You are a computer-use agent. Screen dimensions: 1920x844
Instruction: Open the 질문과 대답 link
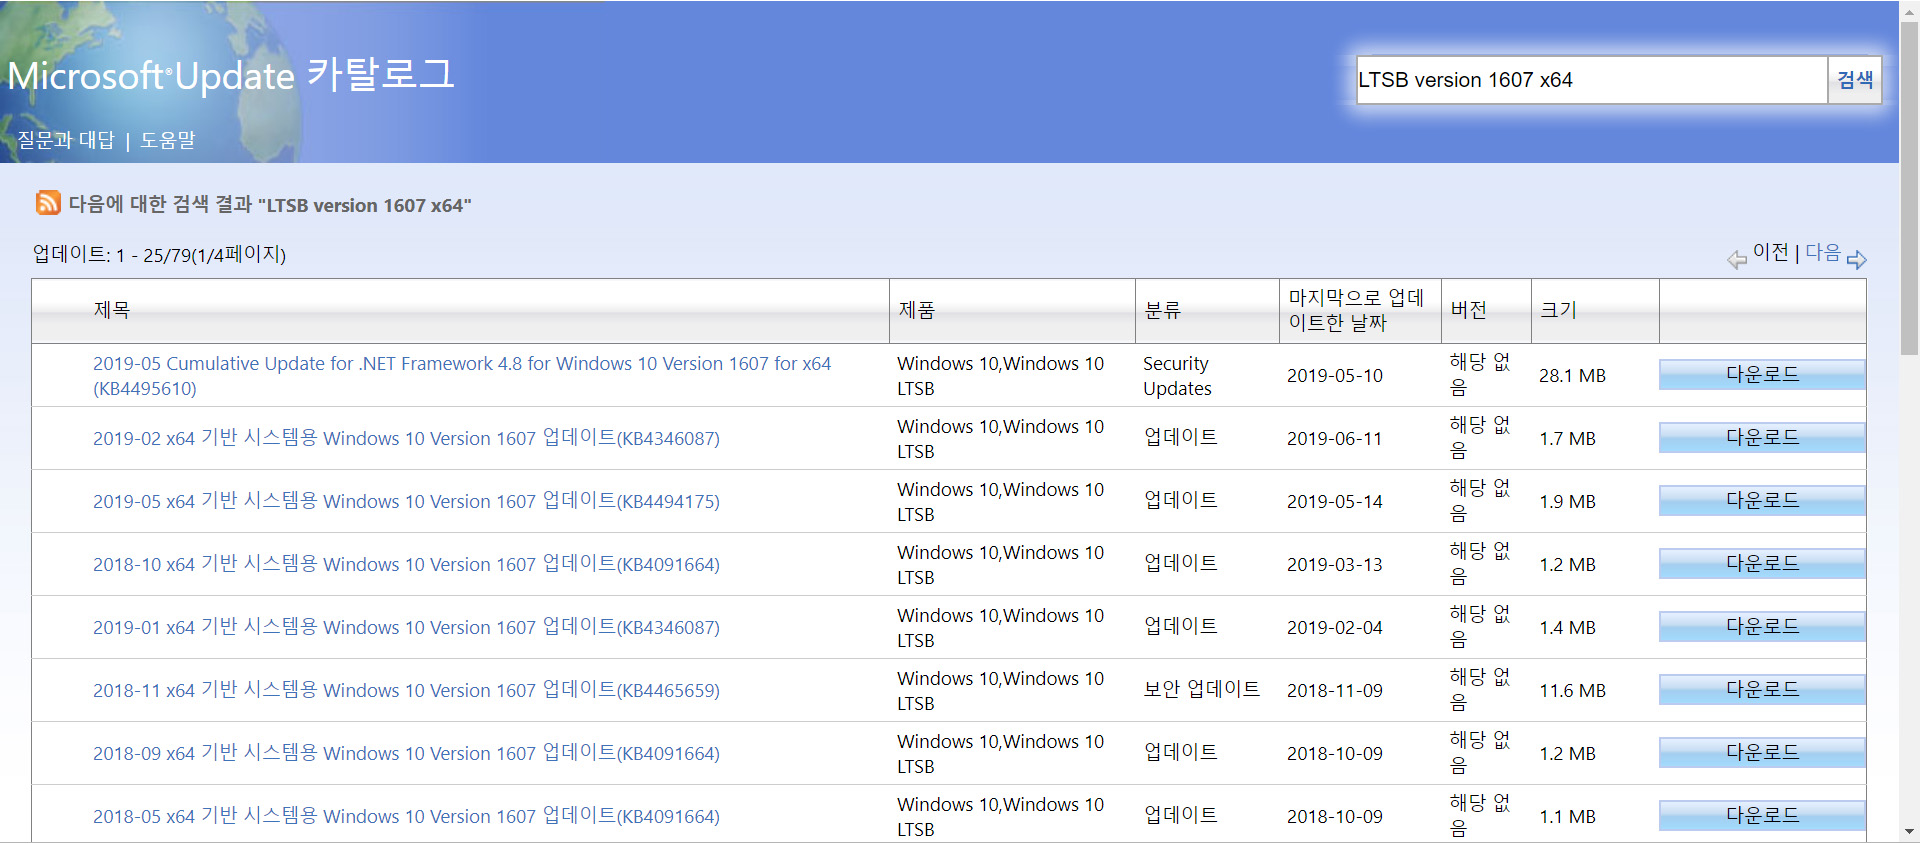66,140
